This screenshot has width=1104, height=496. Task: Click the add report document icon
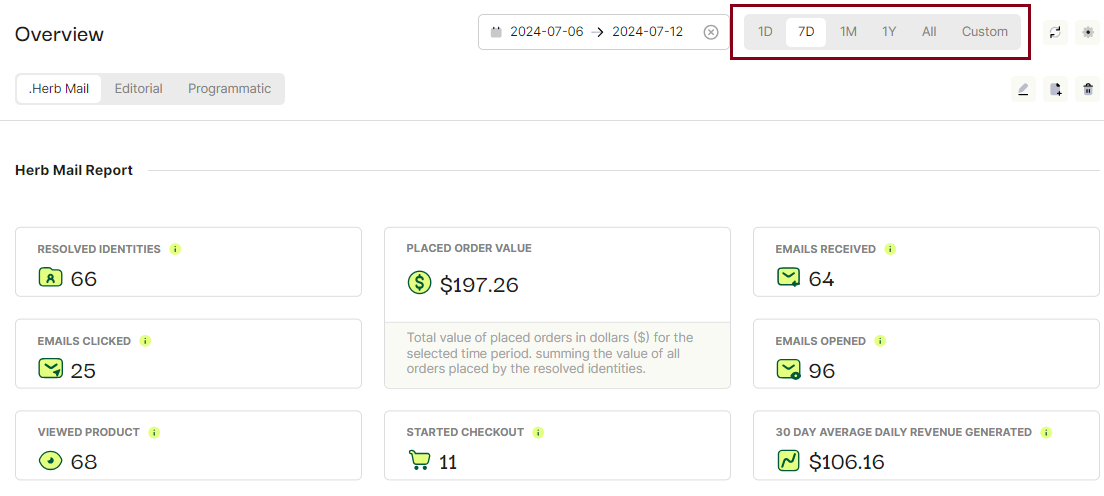click(x=1055, y=89)
